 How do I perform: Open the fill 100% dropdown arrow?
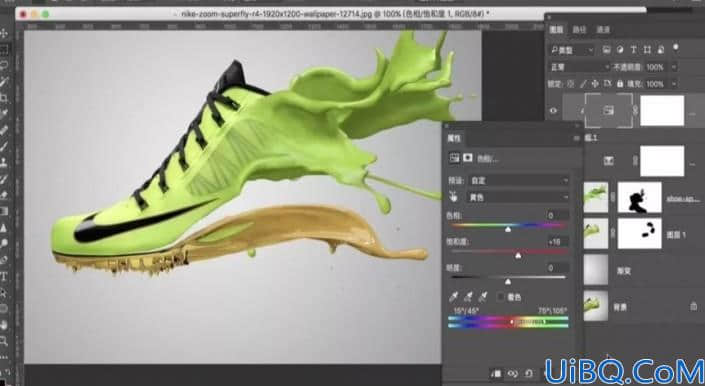674,84
